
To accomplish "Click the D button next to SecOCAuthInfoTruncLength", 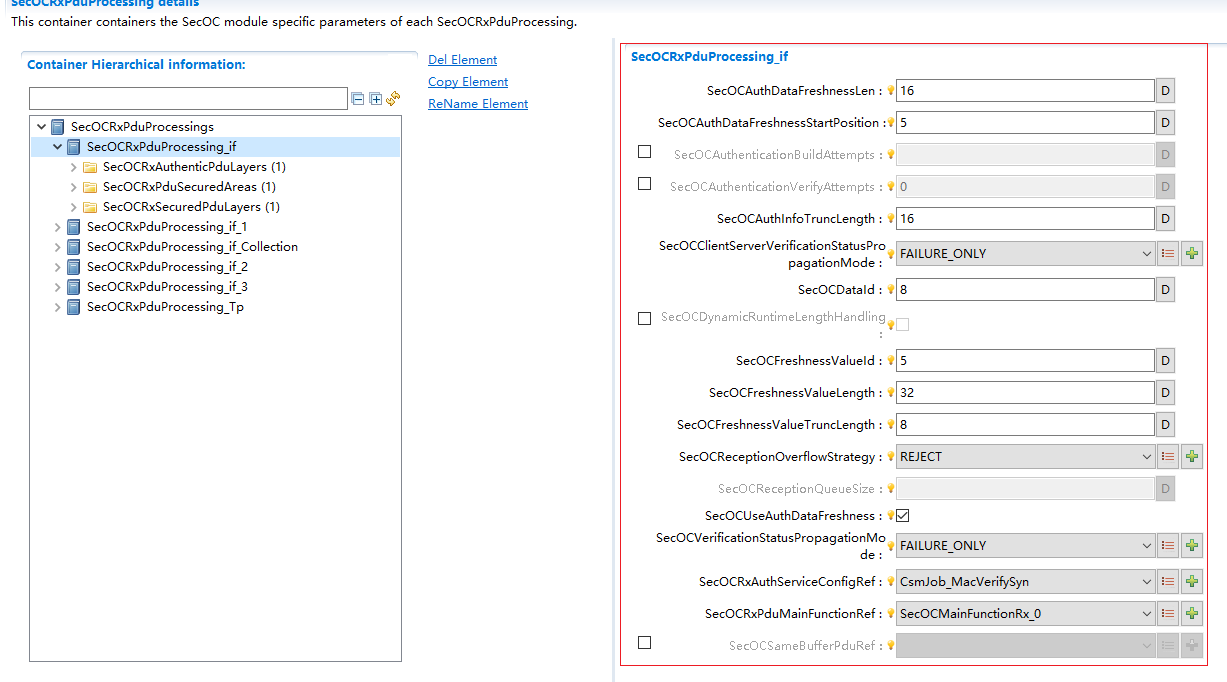I will [1164, 218].
